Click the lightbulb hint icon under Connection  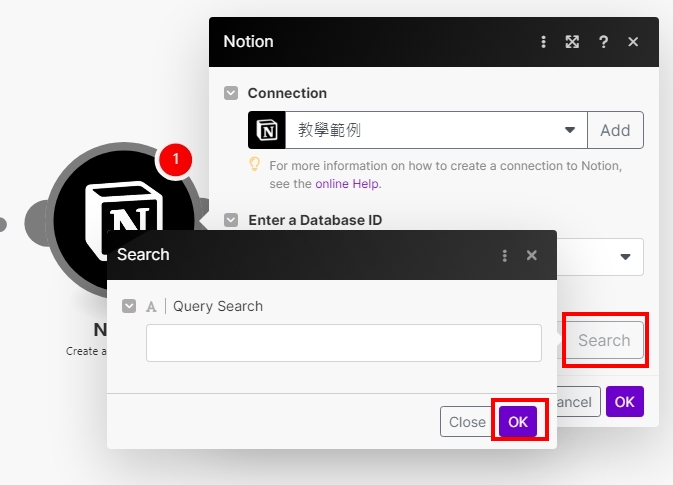[255, 165]
